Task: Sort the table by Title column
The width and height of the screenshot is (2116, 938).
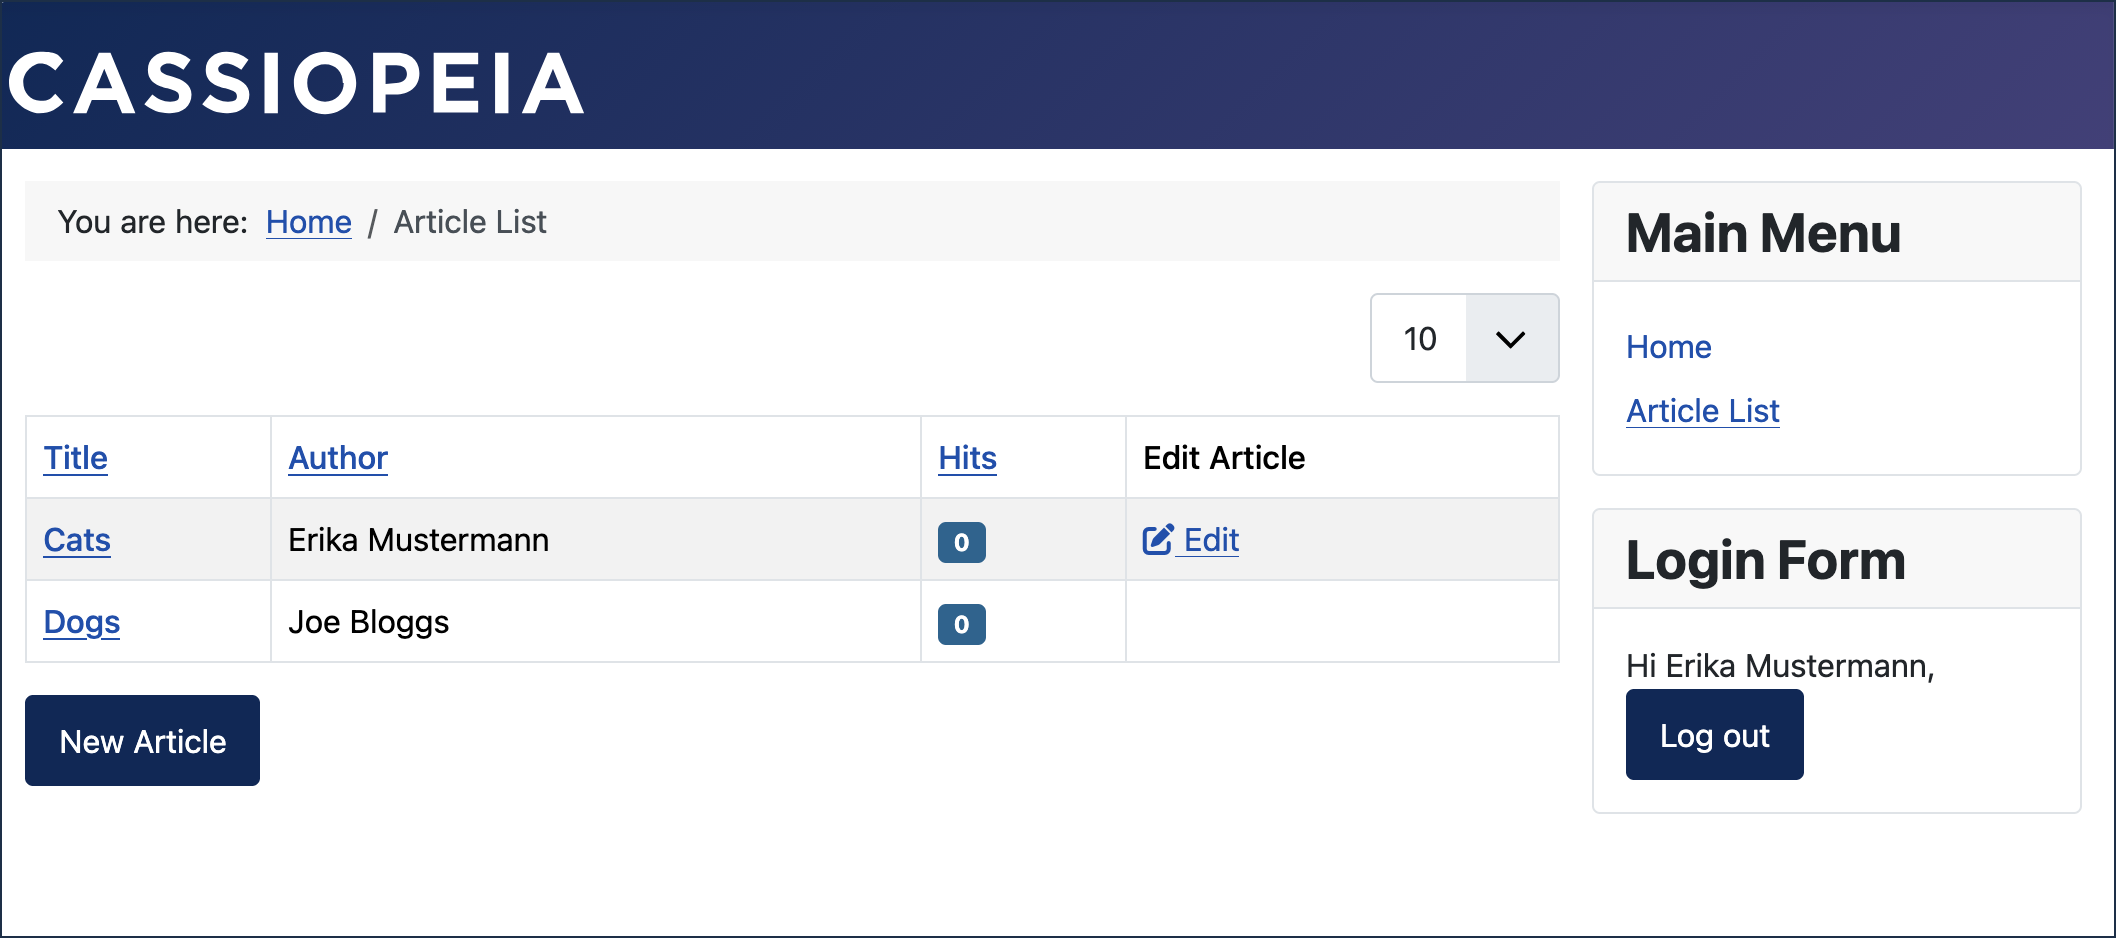Action: pyautogui.click(x=76, y=458)
